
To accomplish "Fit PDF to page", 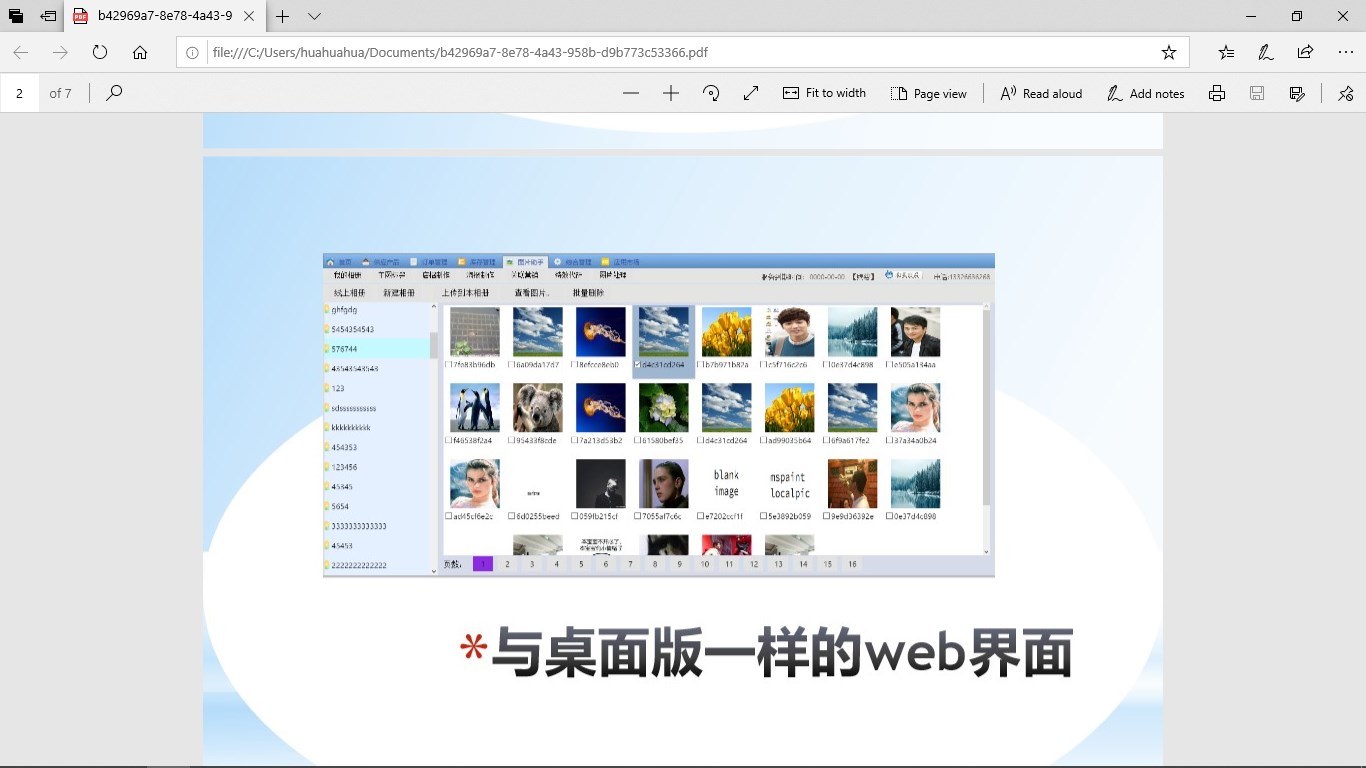I will [751, 93].
